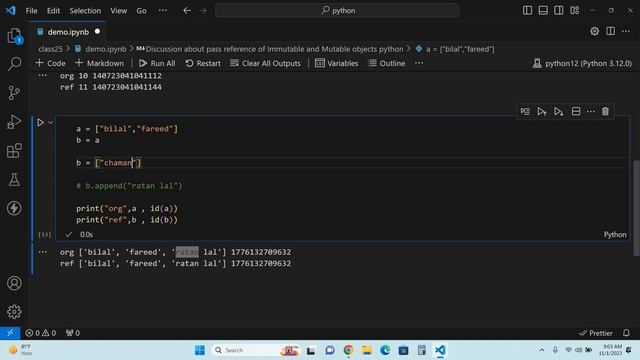
Task: Open the Edit menu
Action: click(53, 11)
